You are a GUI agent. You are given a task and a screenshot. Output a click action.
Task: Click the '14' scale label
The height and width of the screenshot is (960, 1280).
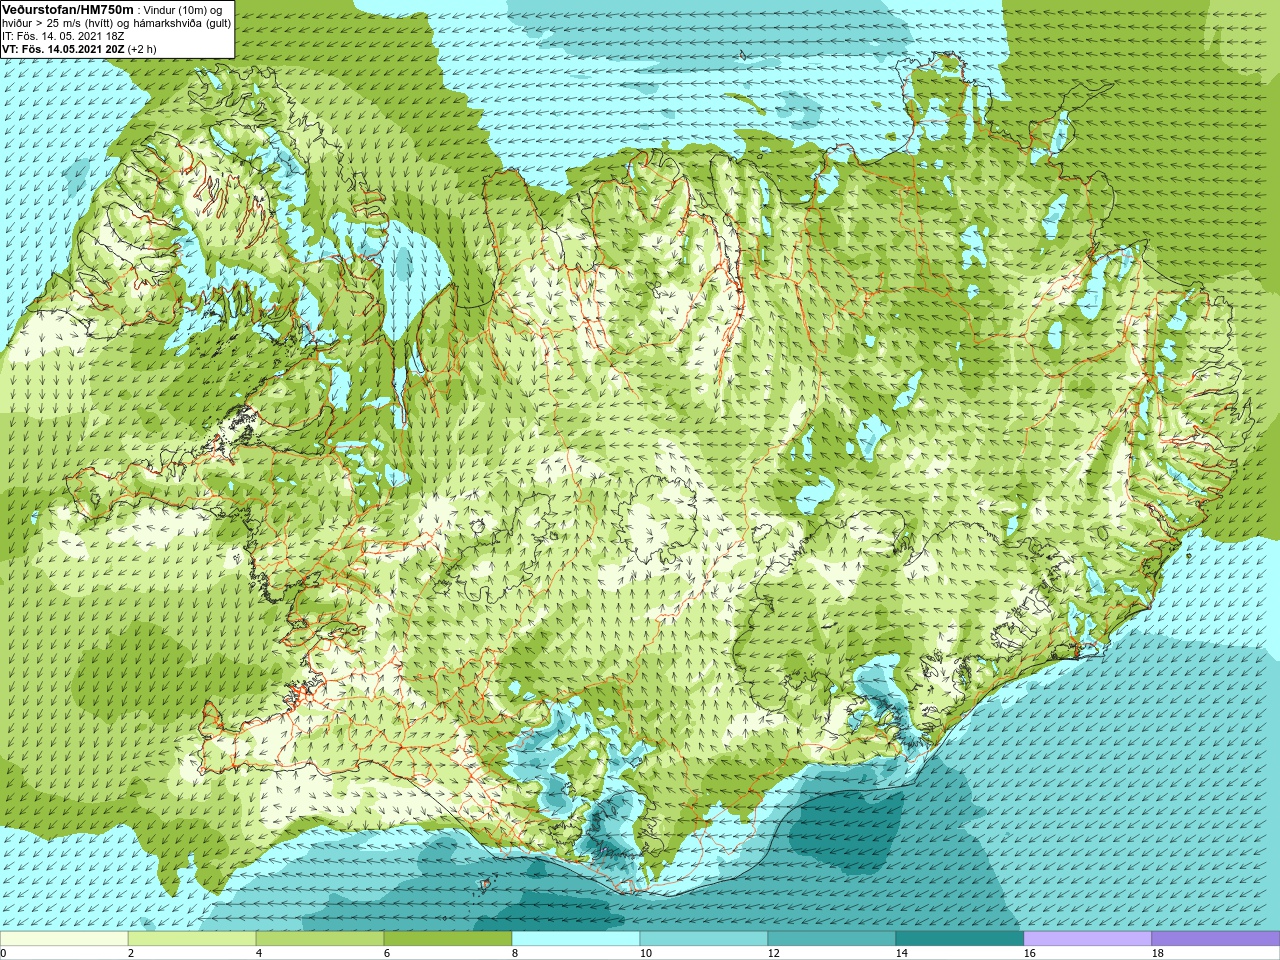902,953
